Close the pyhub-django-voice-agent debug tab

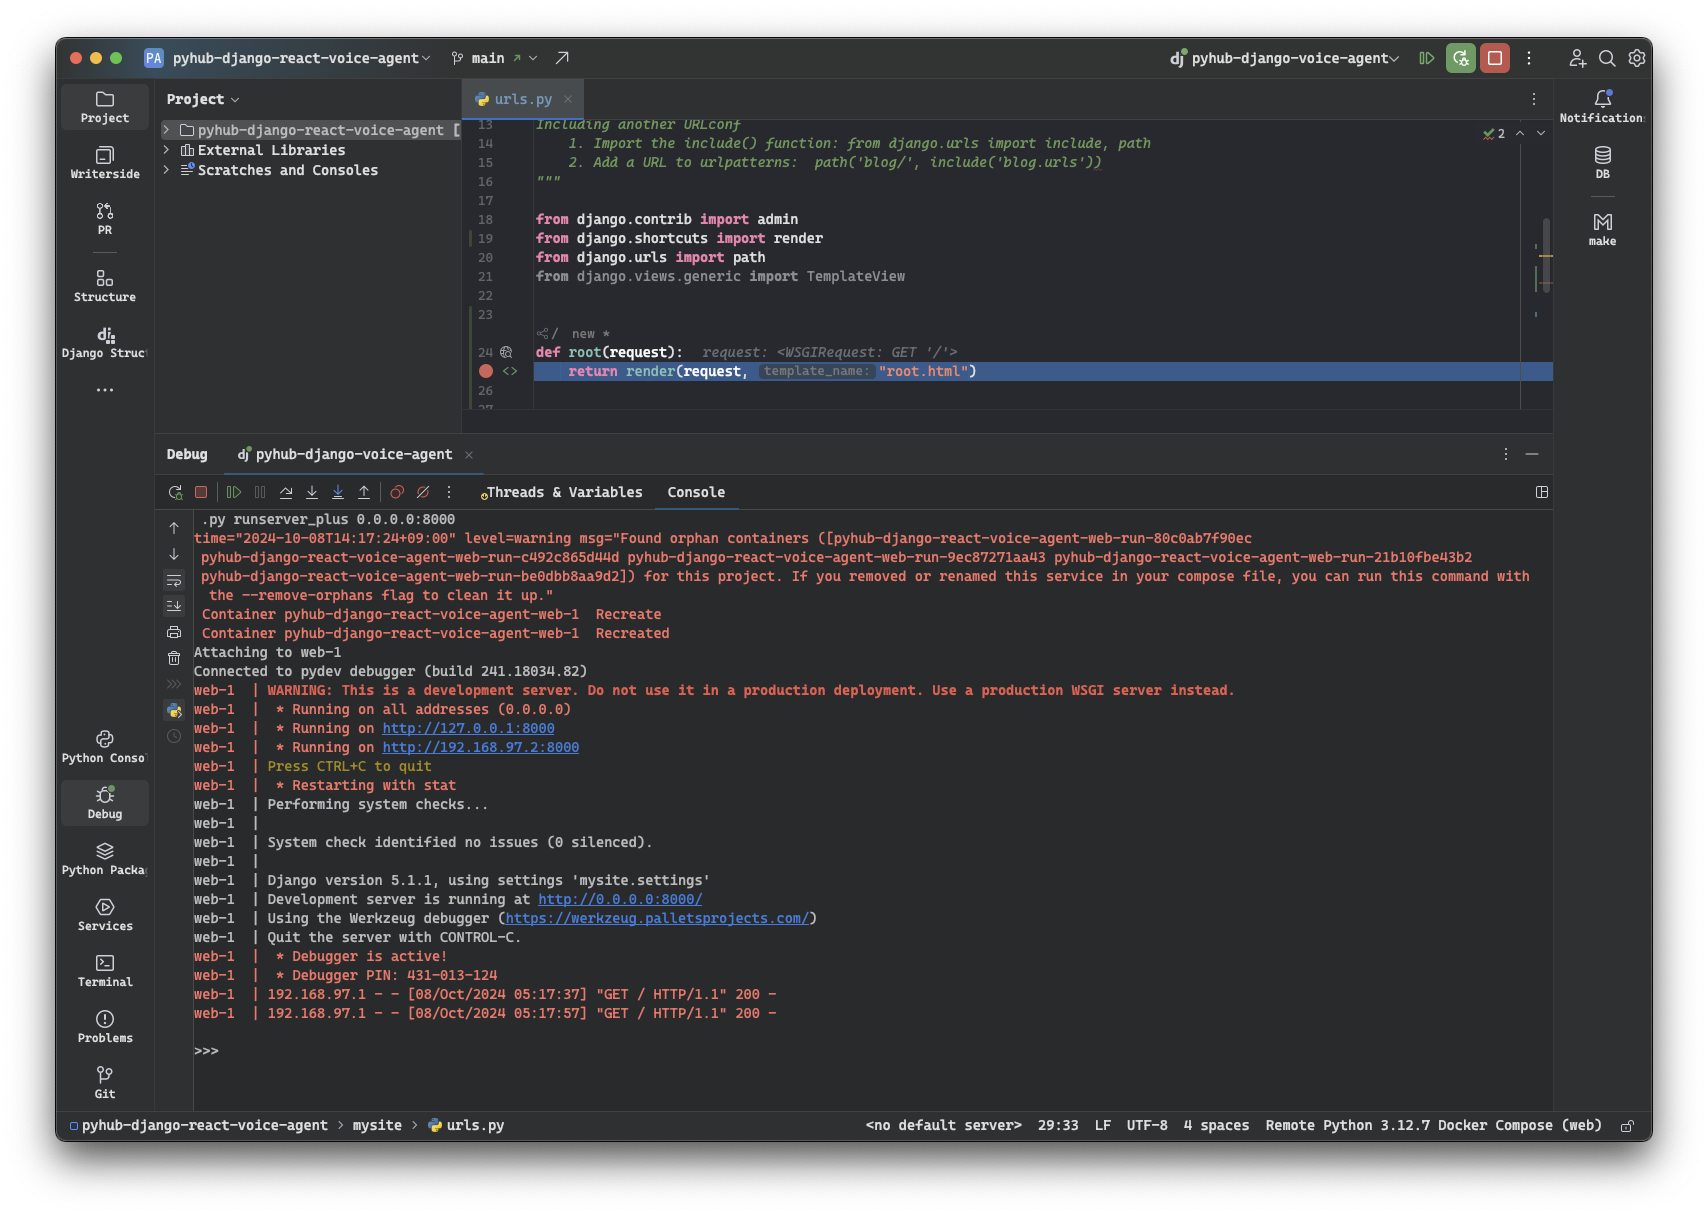pyautogui.click(x=469, y=455)
